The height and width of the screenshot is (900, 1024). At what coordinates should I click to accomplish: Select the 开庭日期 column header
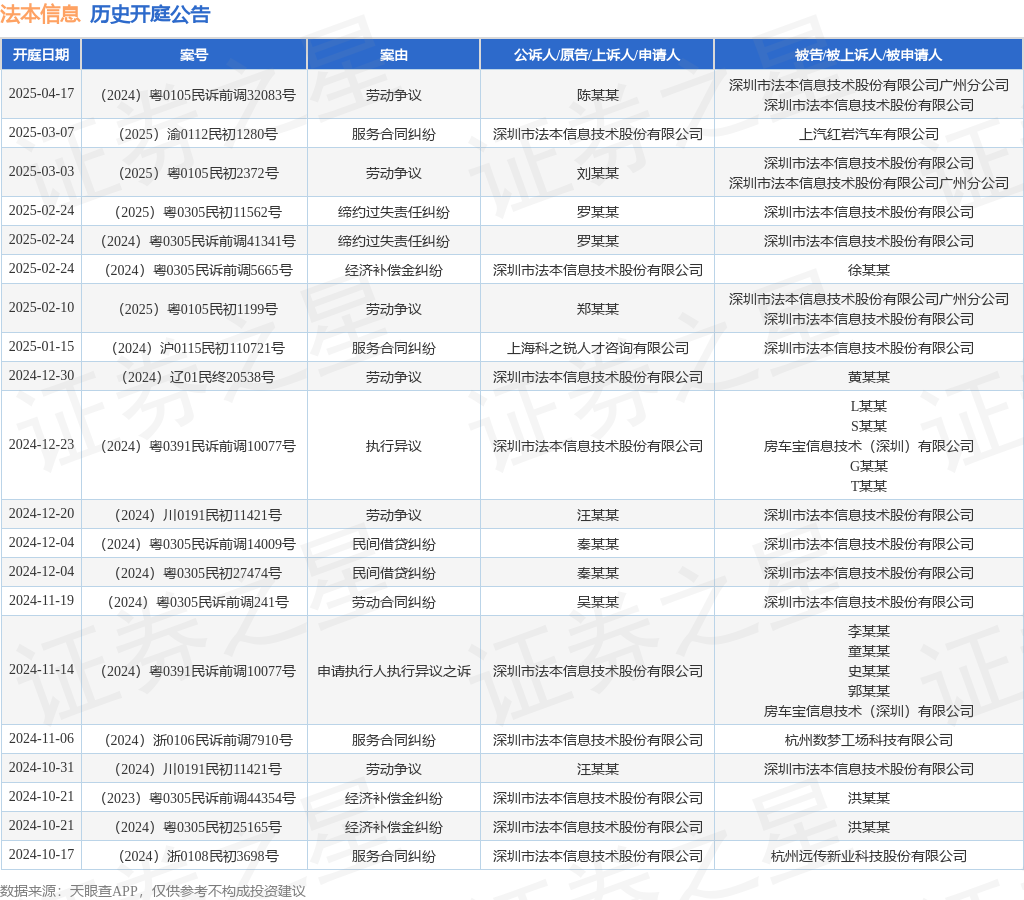[41, 55]
